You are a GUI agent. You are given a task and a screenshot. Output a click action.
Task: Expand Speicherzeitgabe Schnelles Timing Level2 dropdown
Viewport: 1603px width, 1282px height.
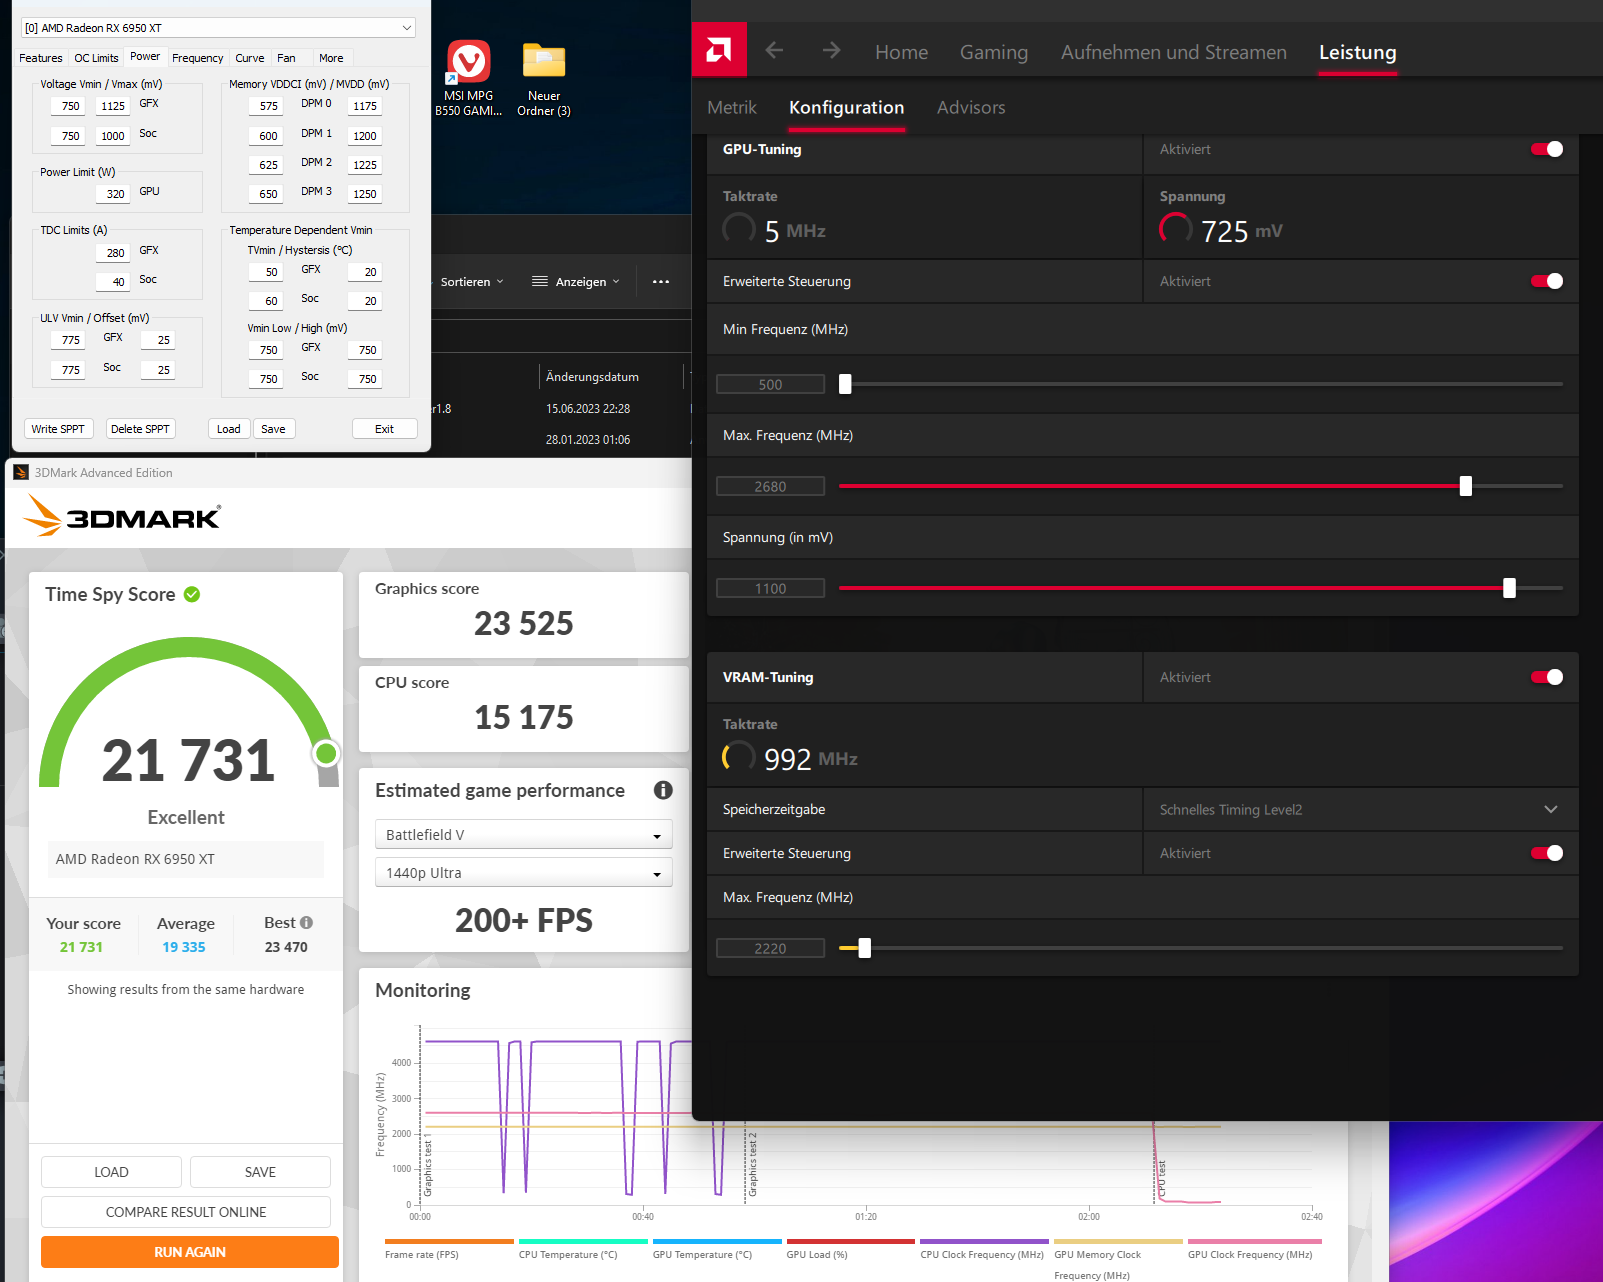tap(1360, 809)
